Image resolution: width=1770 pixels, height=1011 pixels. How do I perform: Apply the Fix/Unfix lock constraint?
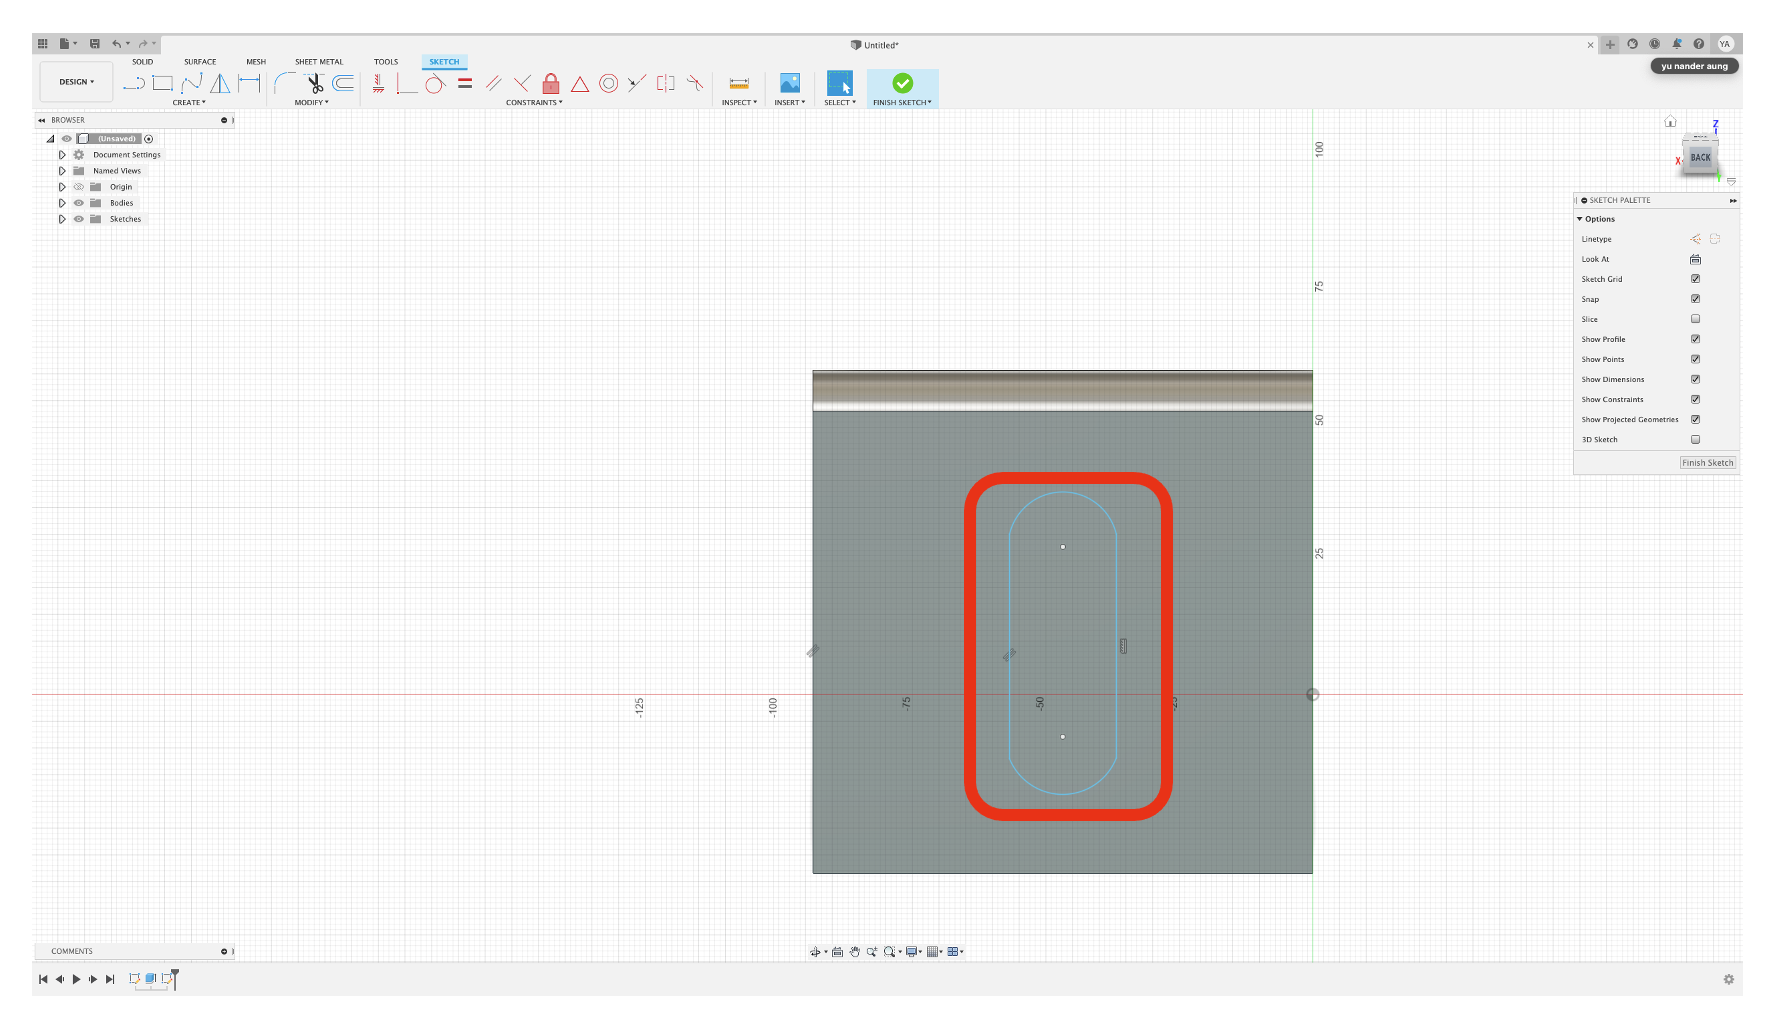pos(551,83)
